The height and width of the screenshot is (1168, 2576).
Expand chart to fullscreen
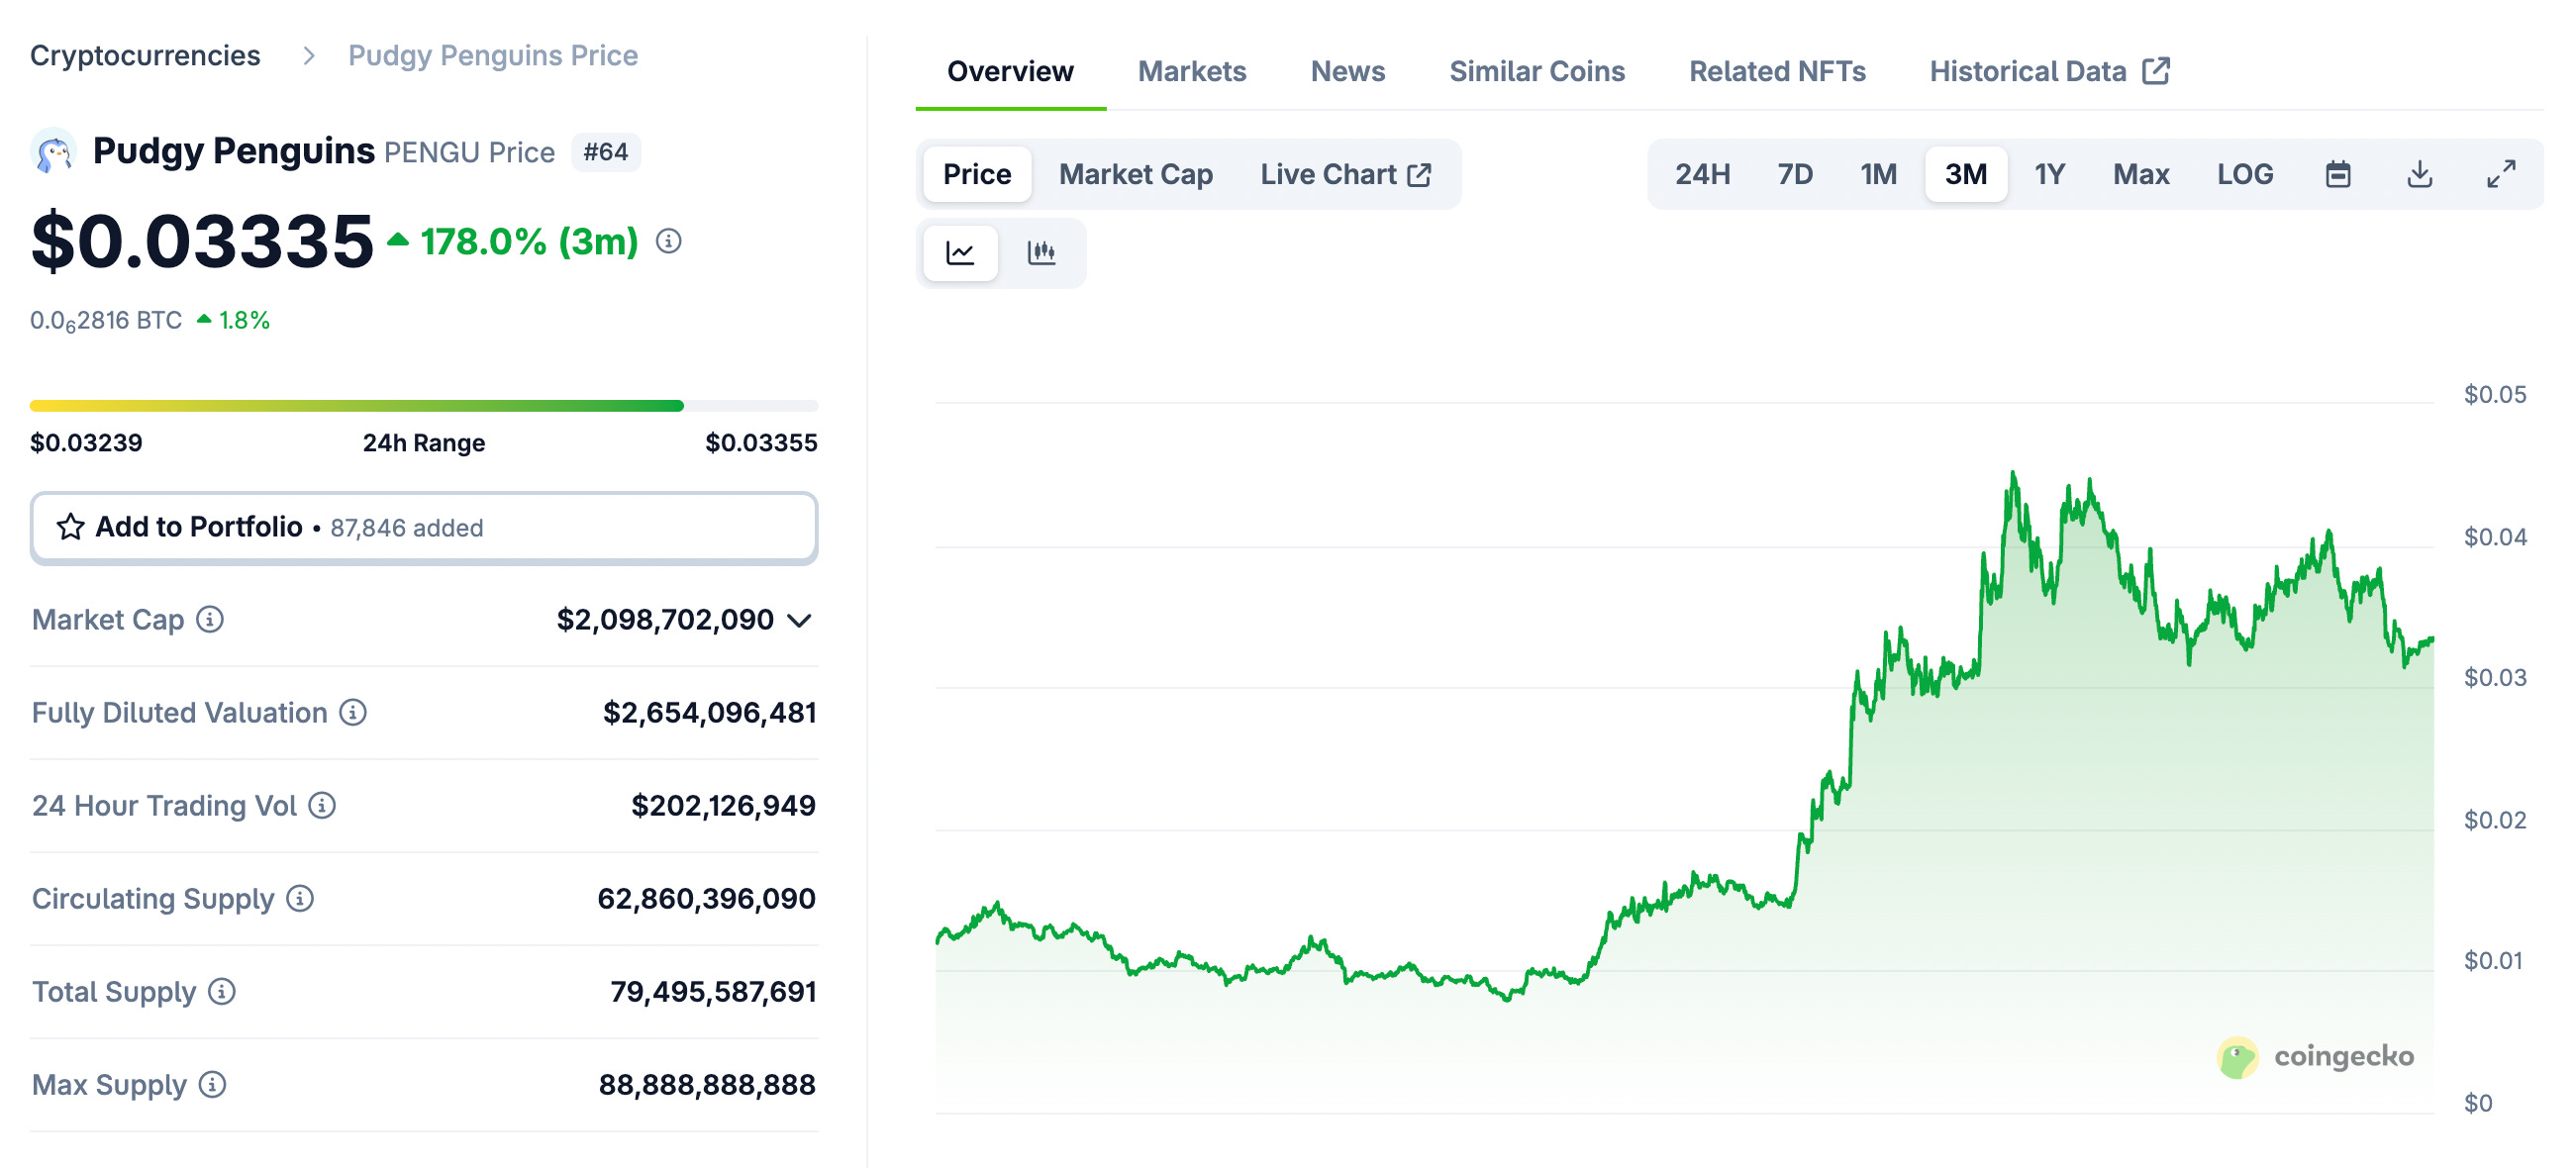(2500, 174)
